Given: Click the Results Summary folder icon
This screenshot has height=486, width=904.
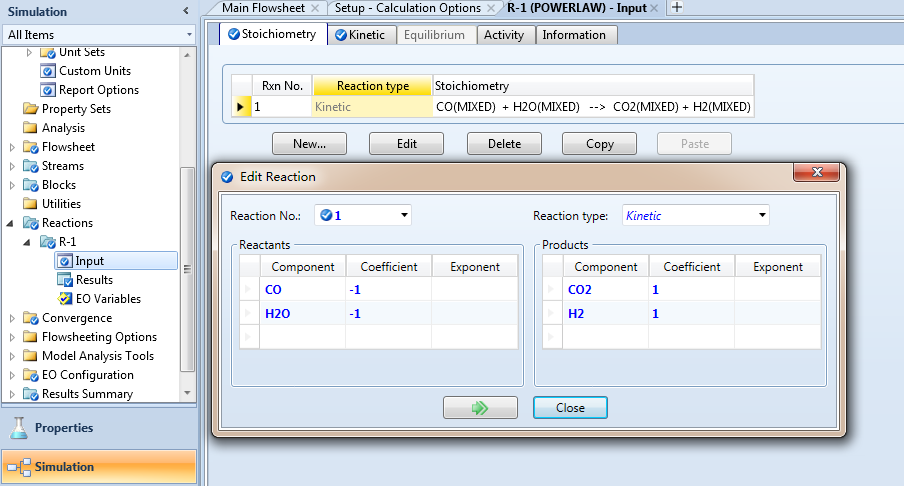Looking at the screenshot, I should click(30, 394).
